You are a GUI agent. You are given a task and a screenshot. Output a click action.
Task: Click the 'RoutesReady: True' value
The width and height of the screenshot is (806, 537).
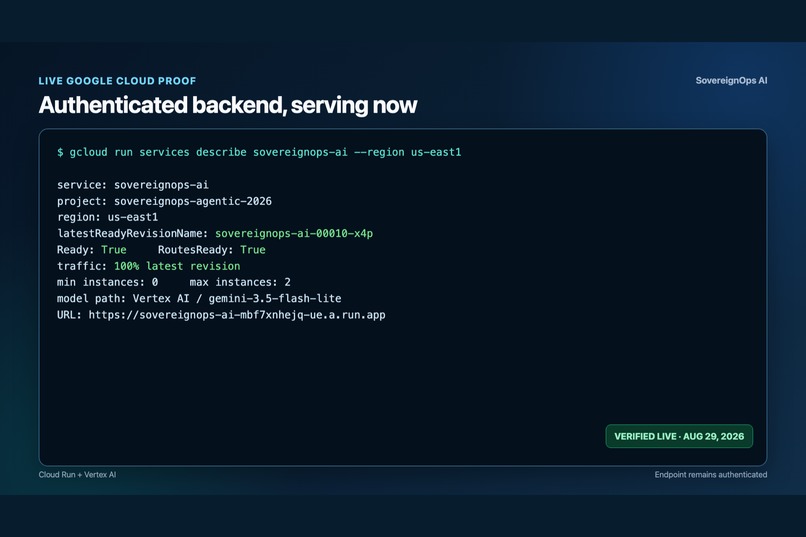212,250
